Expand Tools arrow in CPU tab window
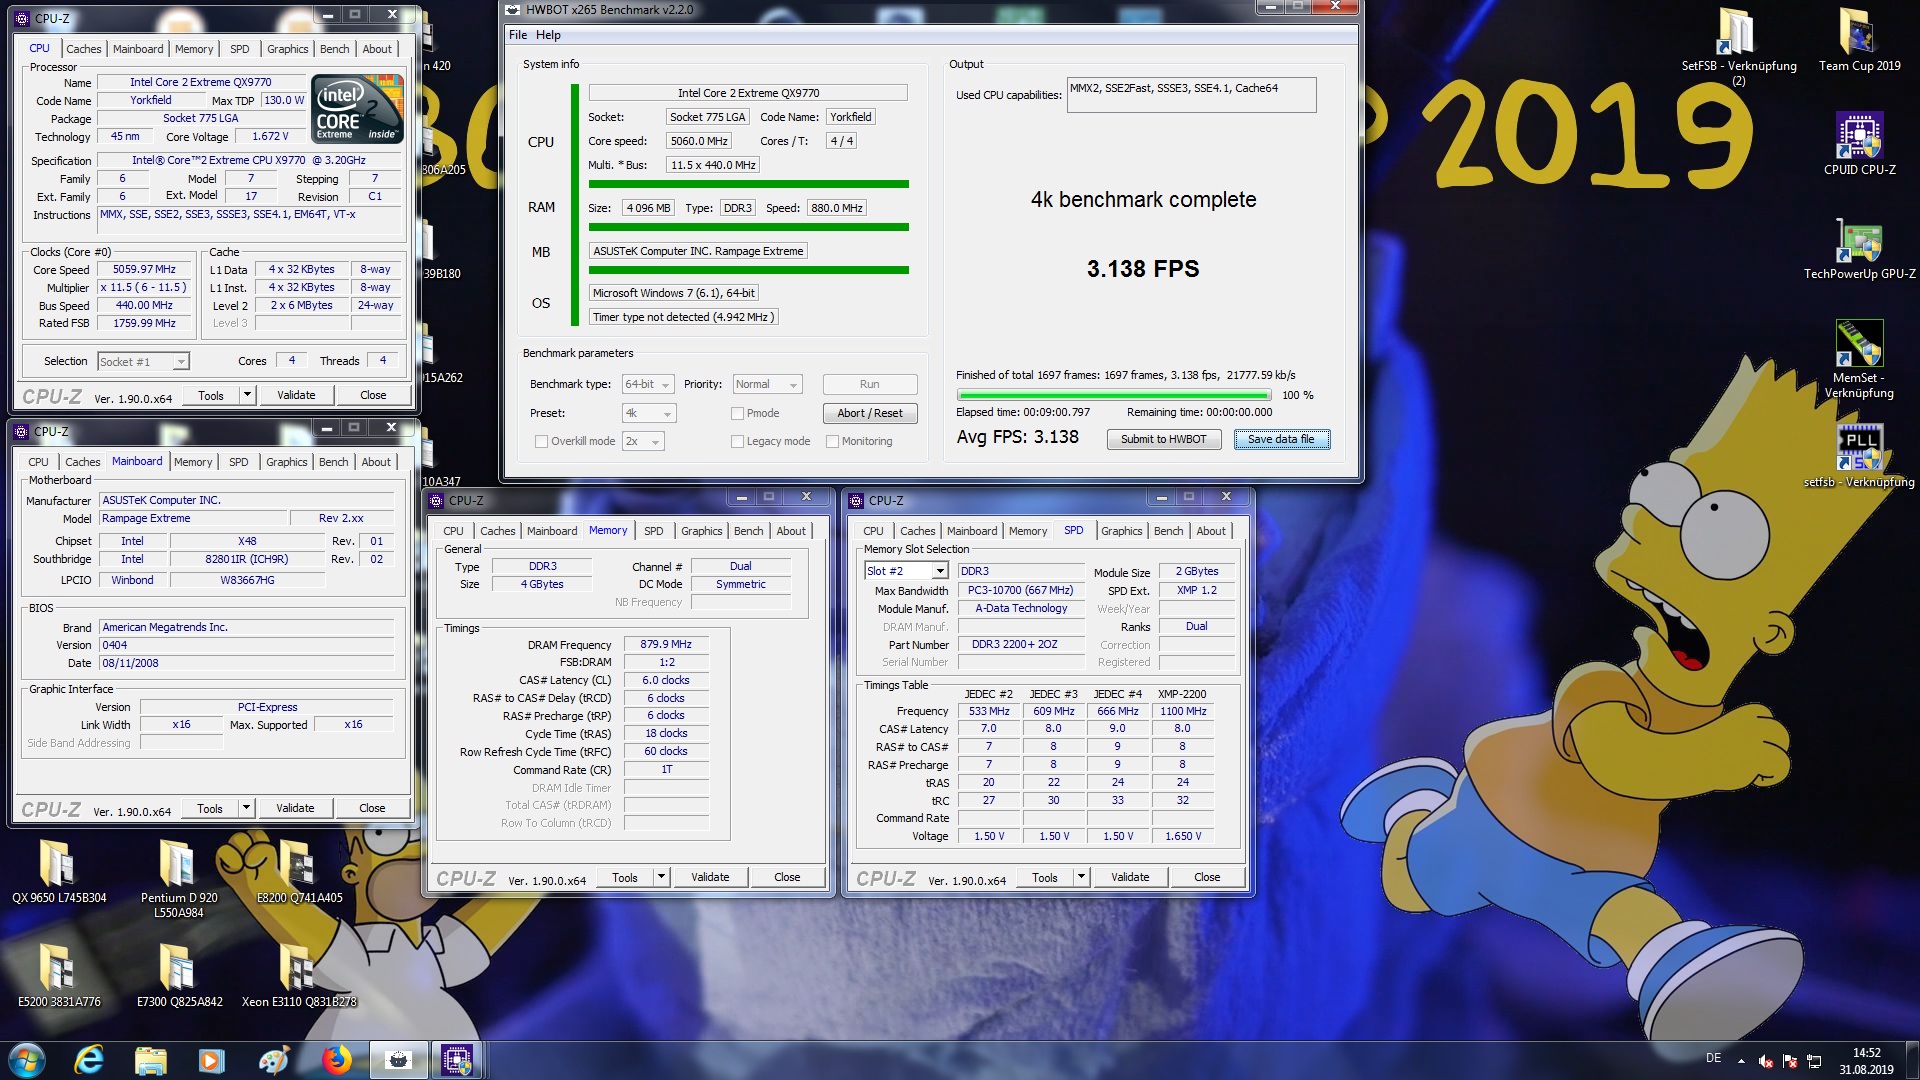 (x=247, y=395)
